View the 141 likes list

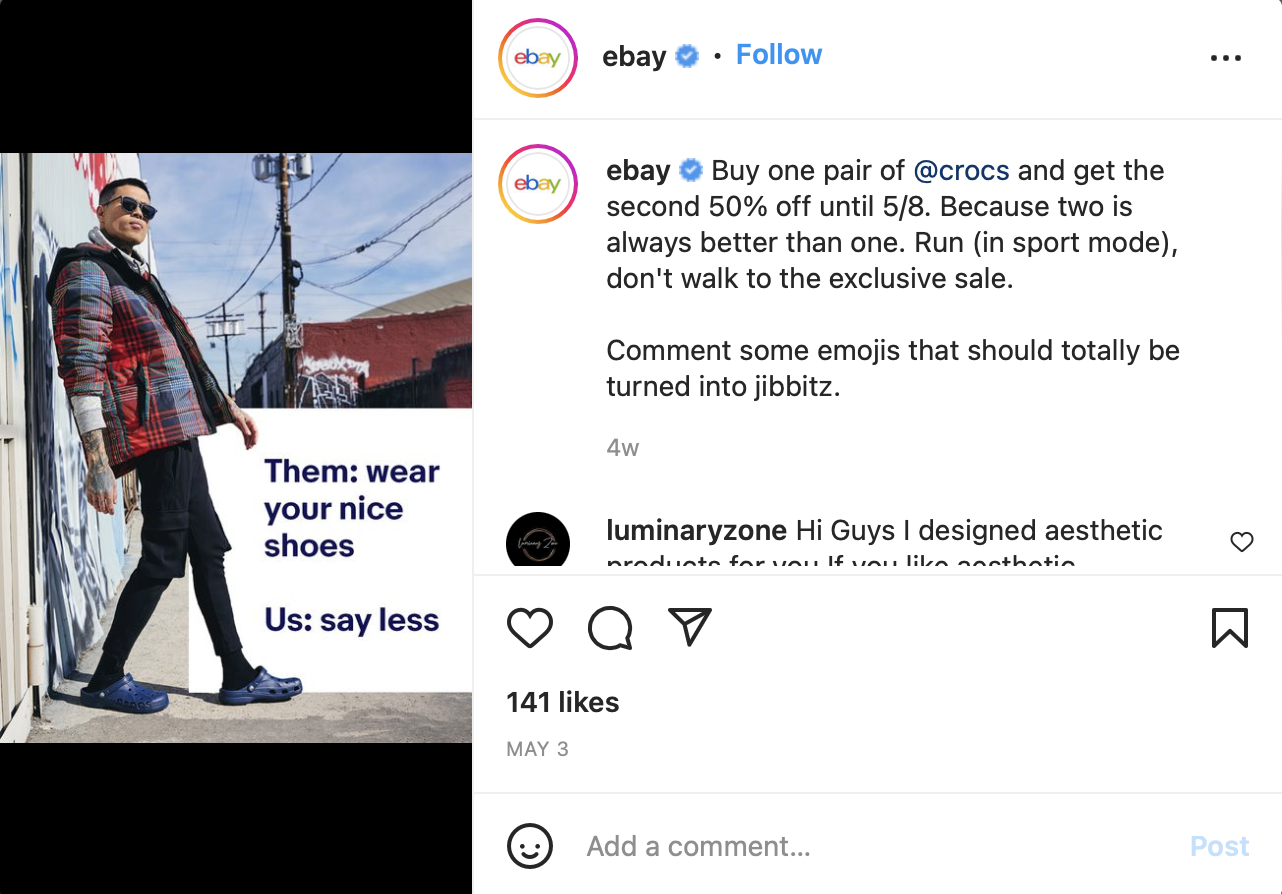coord(563,702)
